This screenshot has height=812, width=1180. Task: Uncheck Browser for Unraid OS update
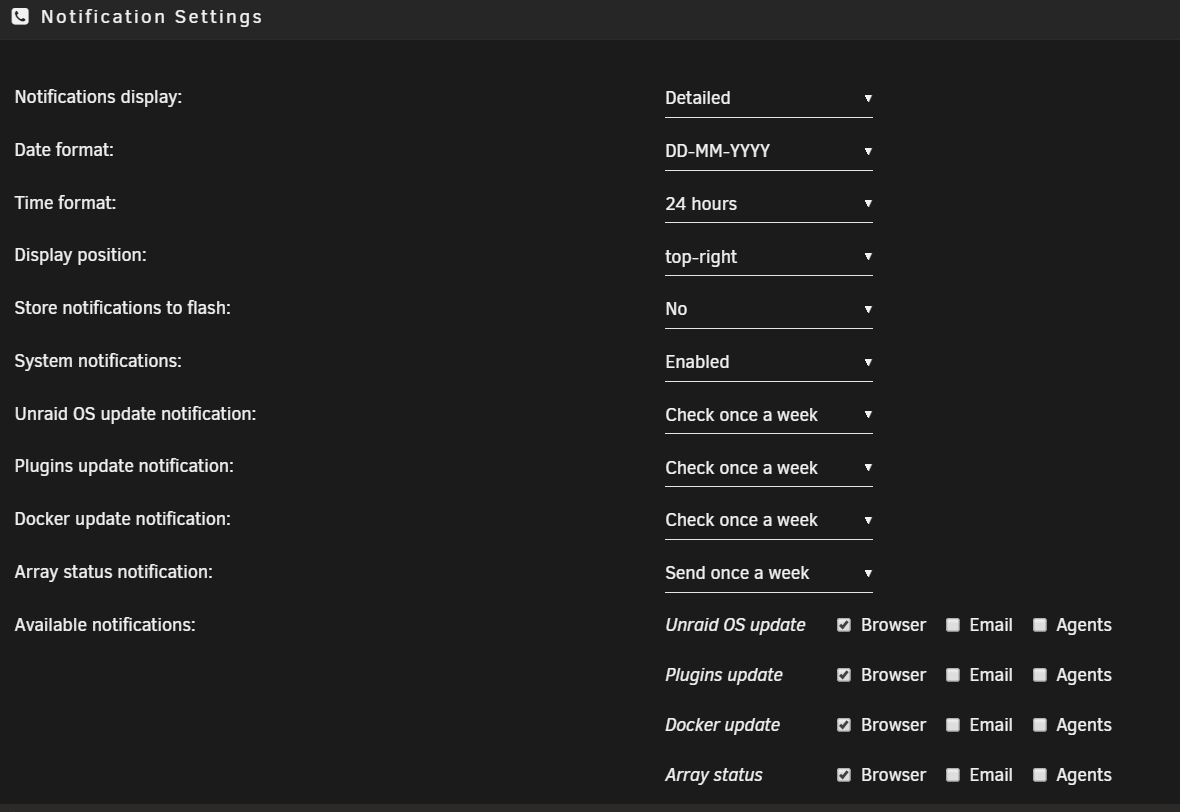844,624
